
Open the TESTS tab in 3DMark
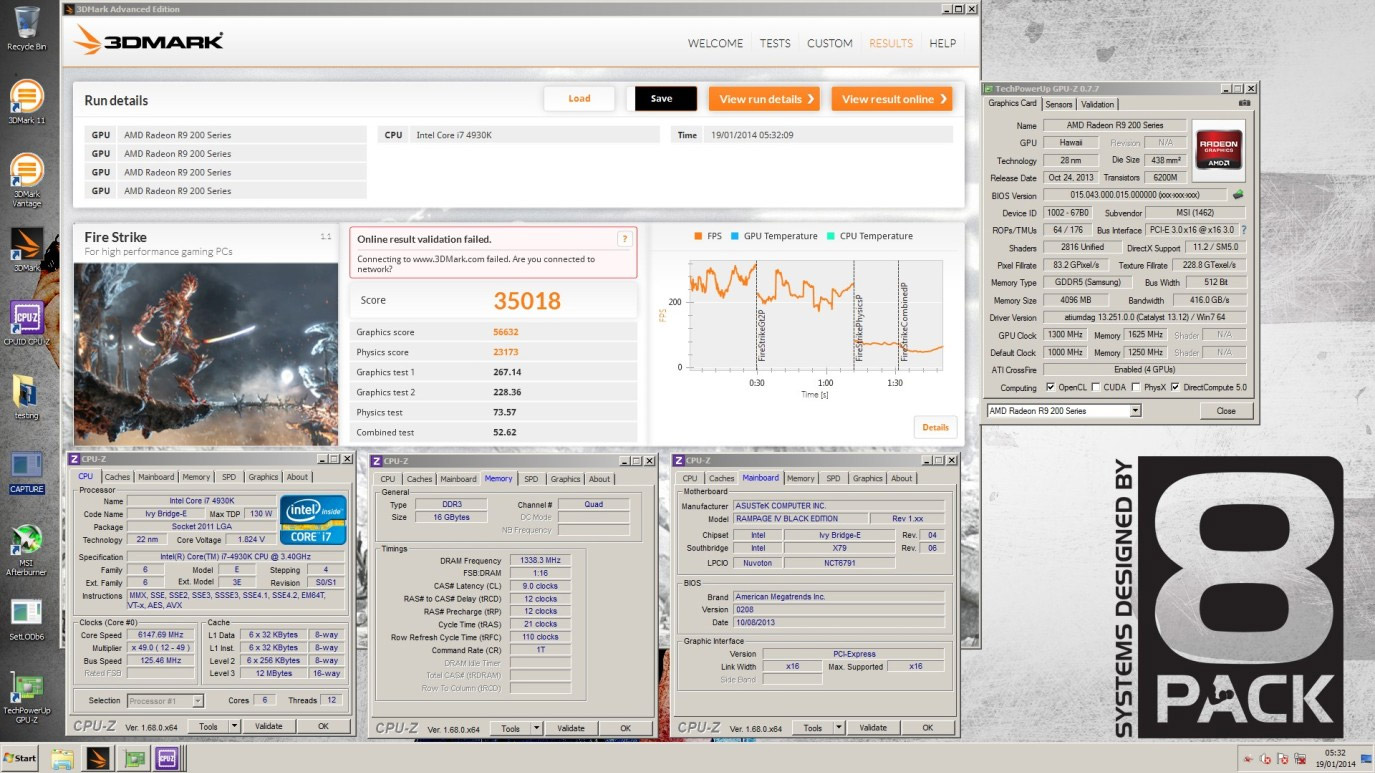[775, 44]
